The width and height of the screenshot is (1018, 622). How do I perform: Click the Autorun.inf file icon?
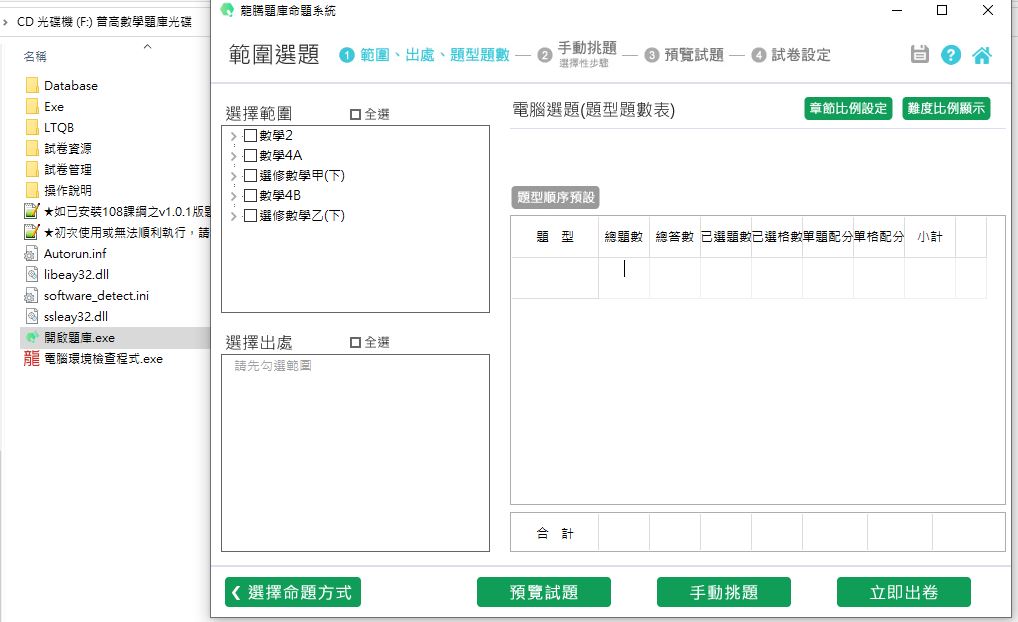32,254
